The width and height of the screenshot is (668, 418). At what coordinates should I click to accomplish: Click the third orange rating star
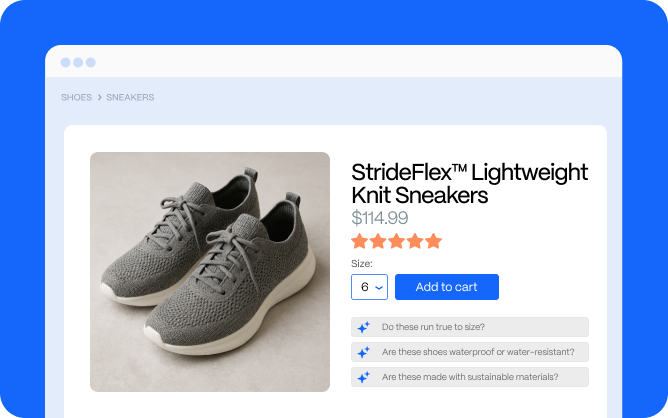(396, 241)
